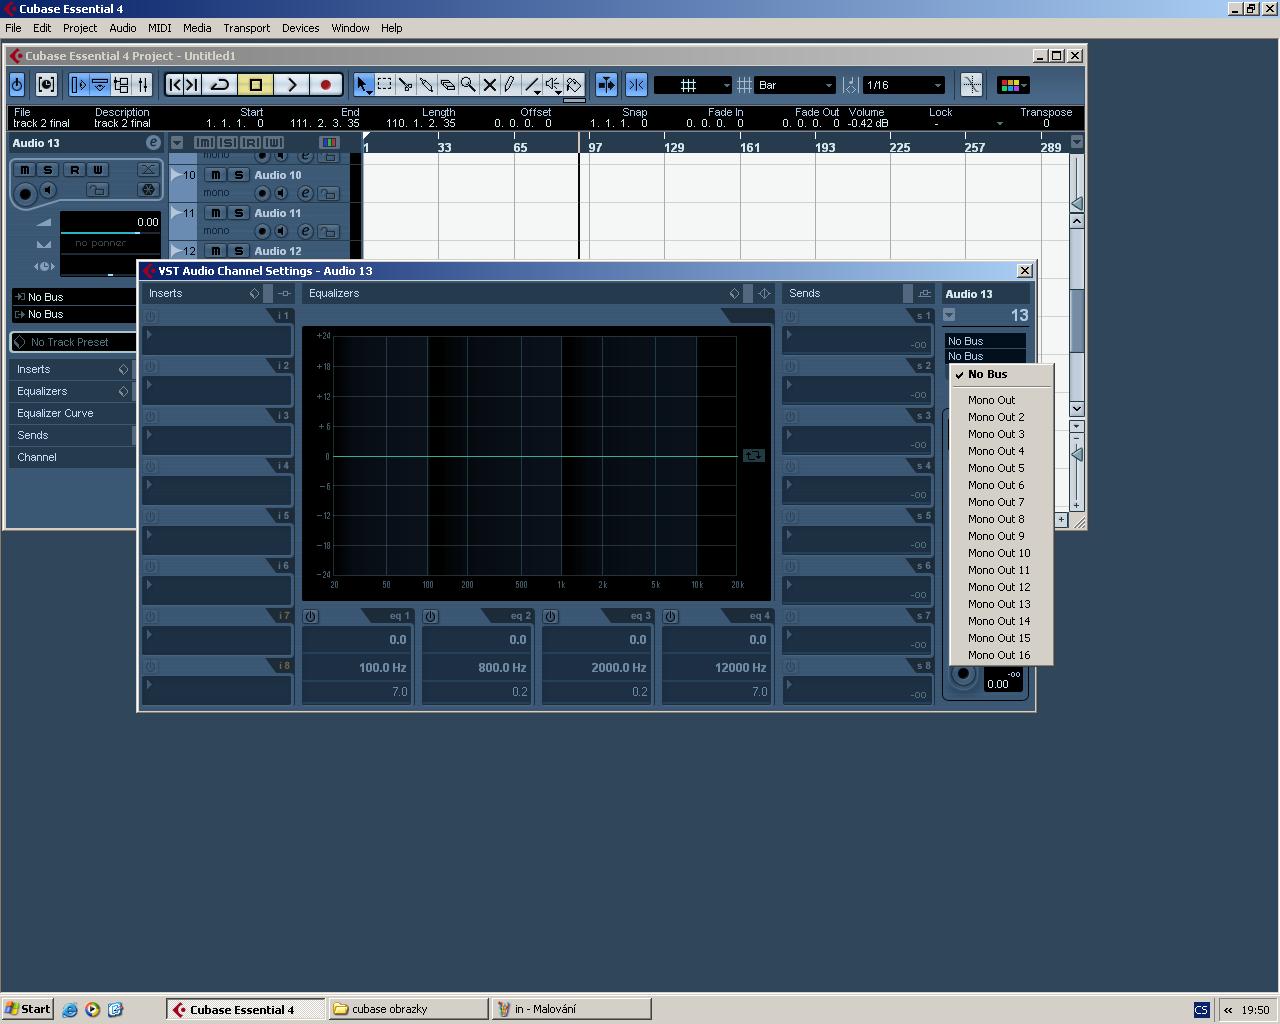Viewport: 1280px width, 1024px height.
Task: Select the Draw pencil tool
Action: pyautogui.click(x=510, y=85)
